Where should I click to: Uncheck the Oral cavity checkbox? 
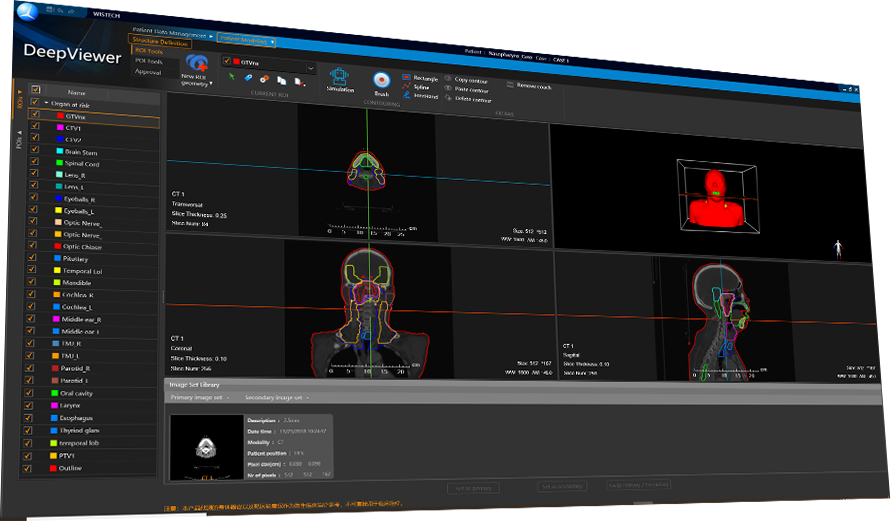(x=29, y=392)
